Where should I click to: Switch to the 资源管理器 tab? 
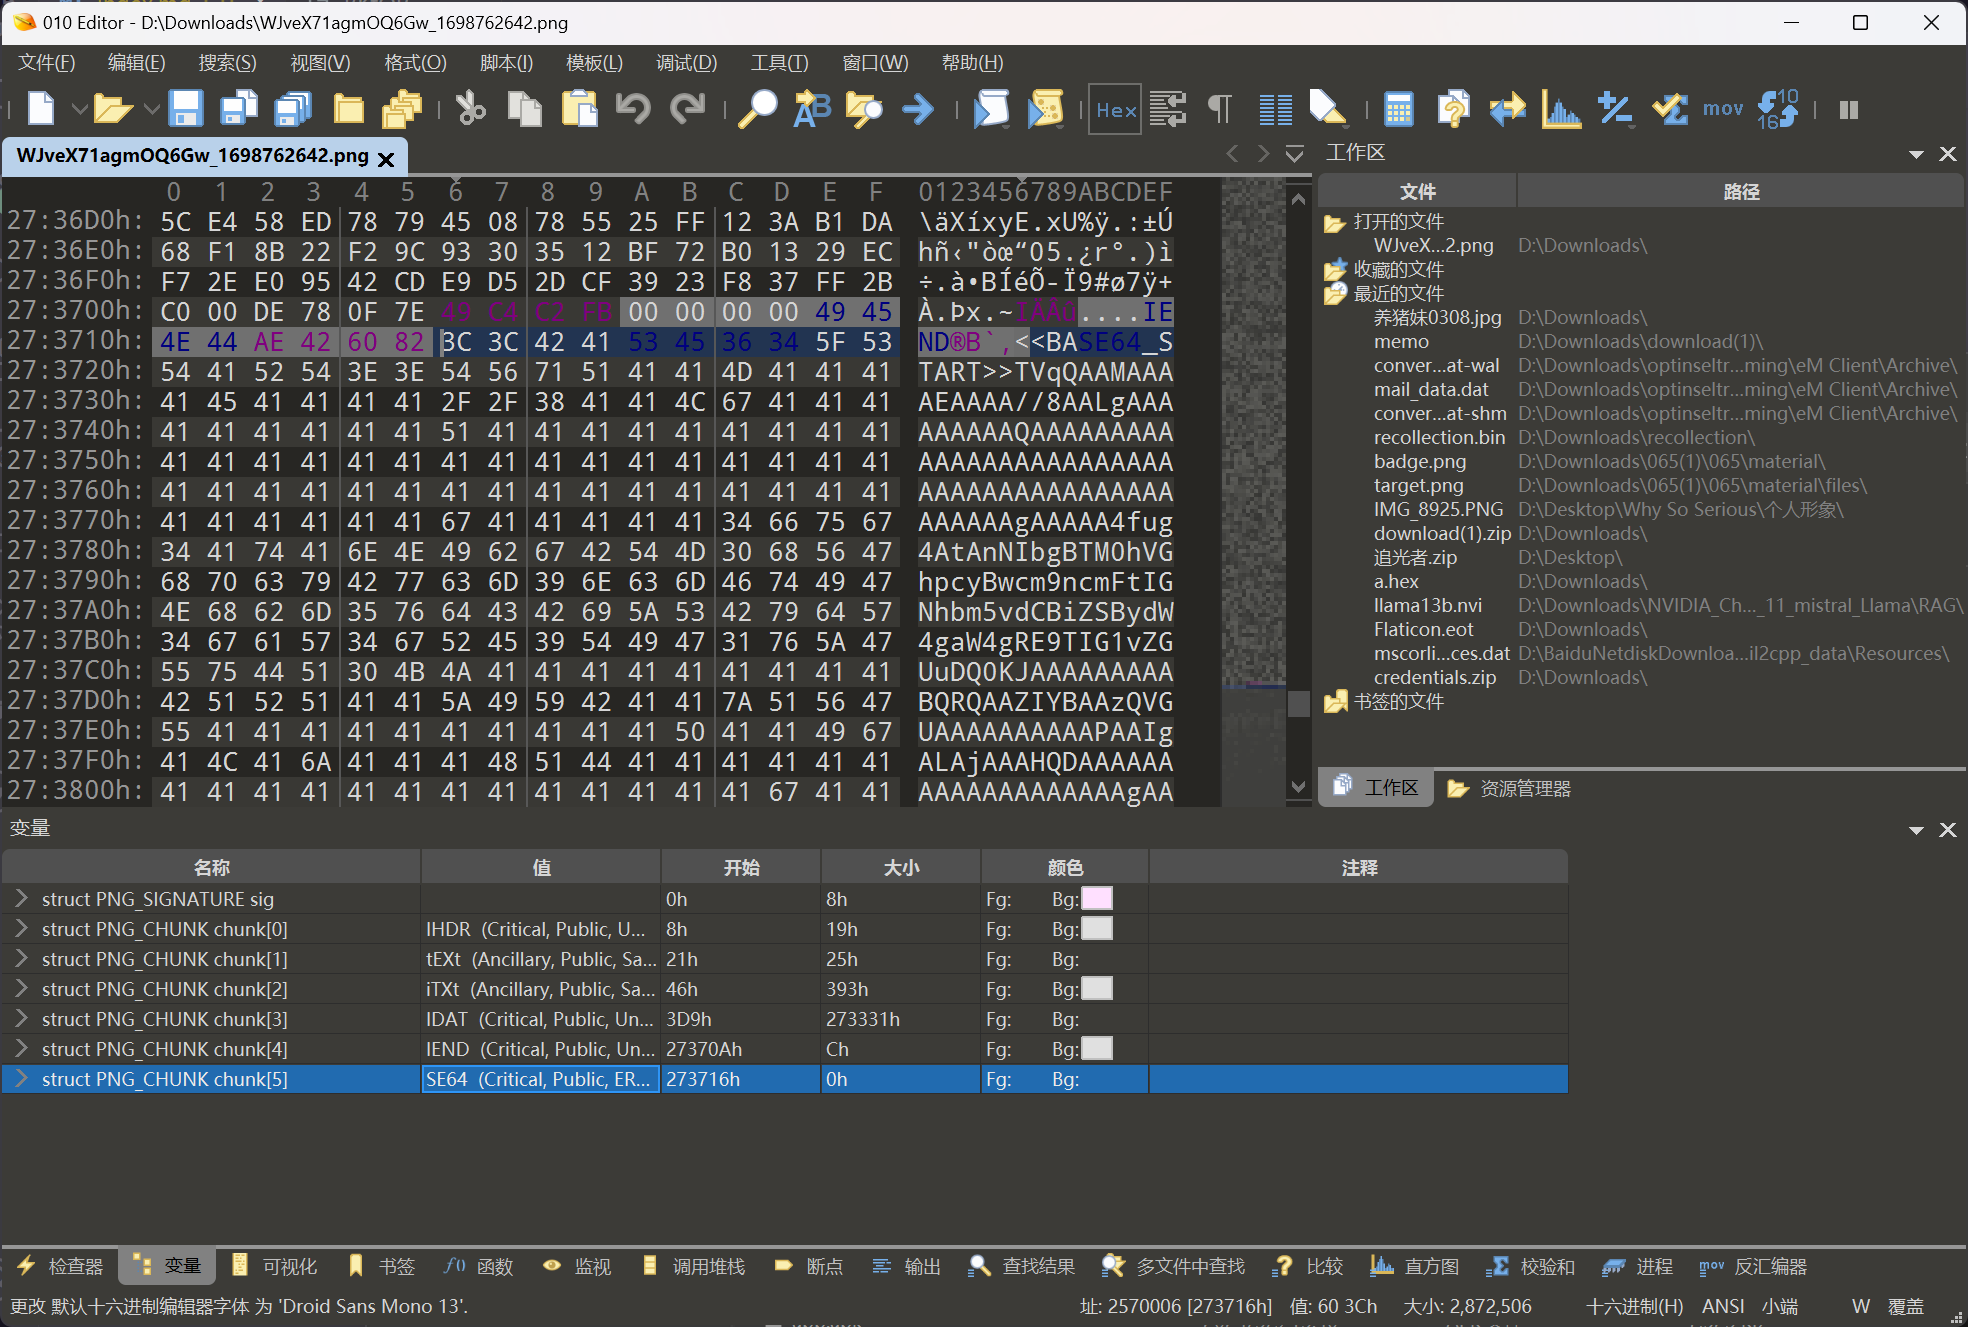point(1508,789)
